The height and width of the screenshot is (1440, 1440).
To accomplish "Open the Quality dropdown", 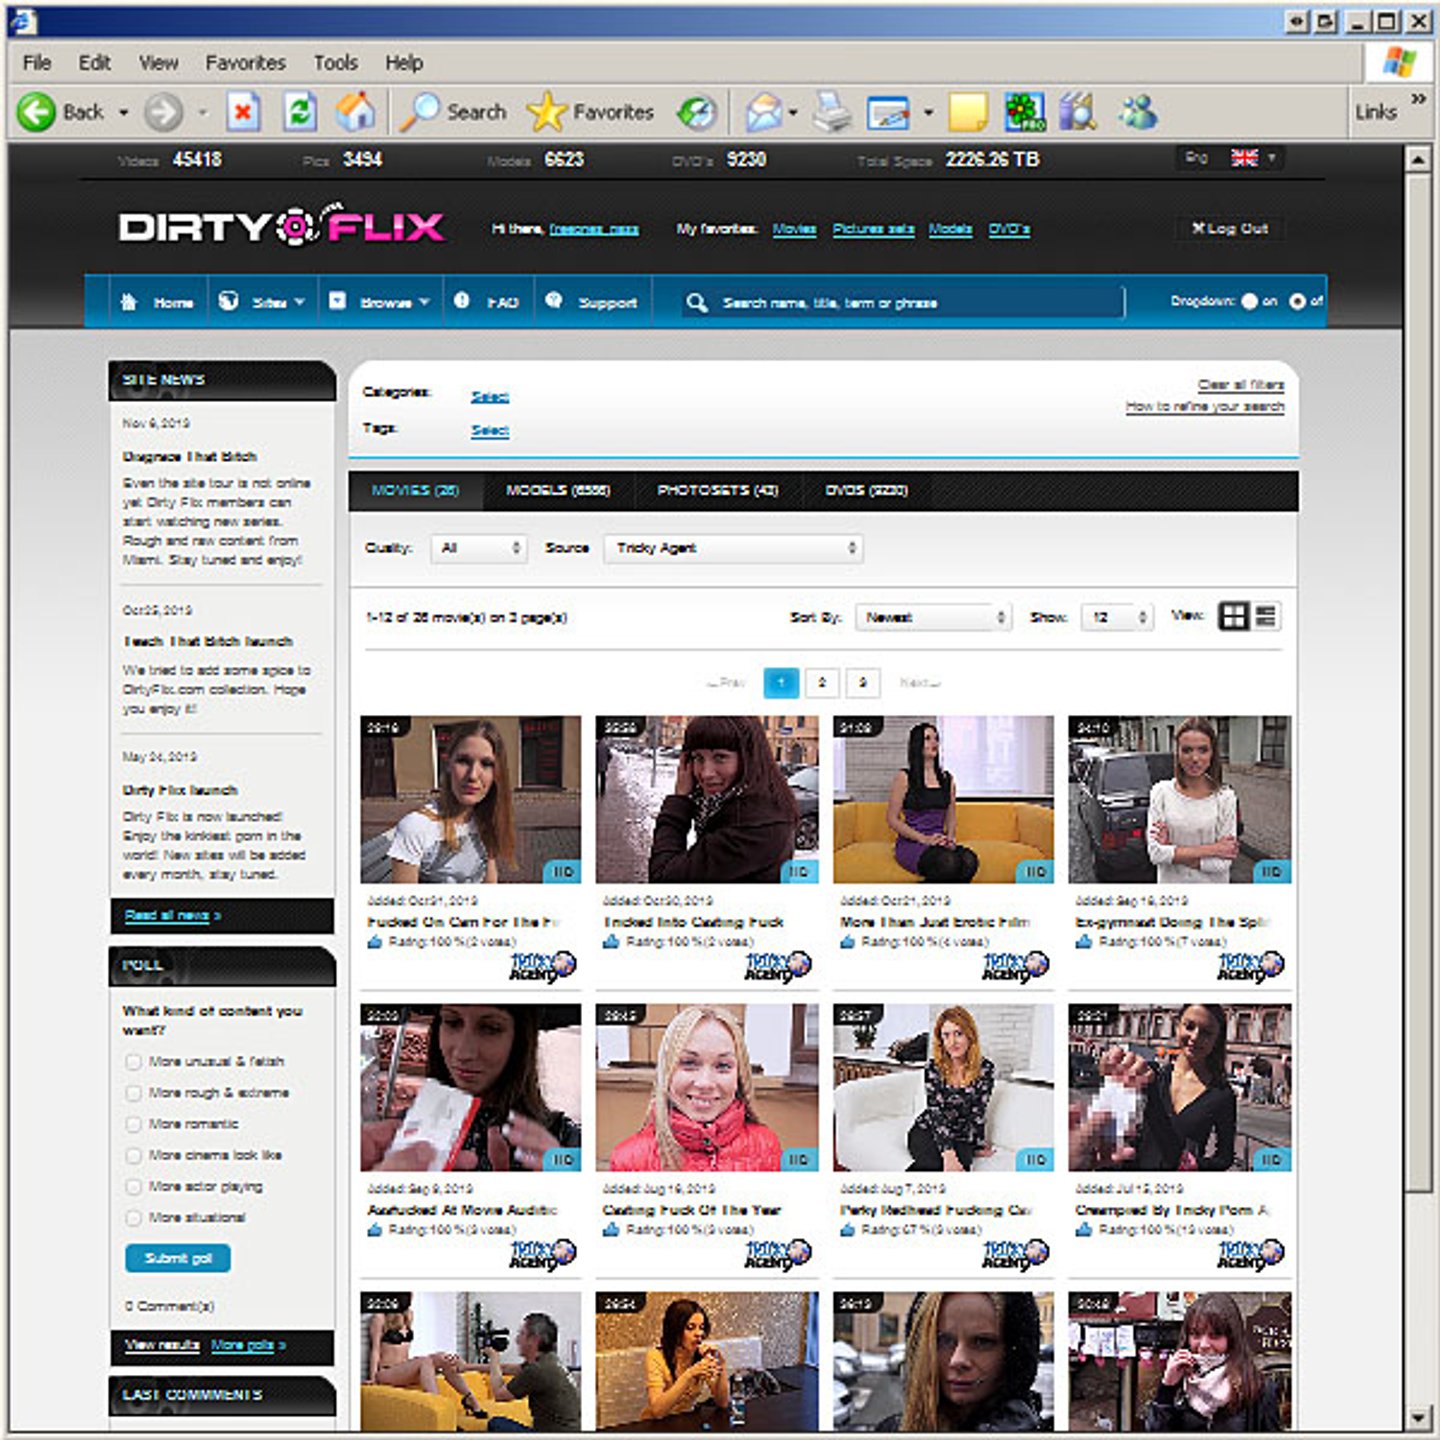I will [480, 548].
